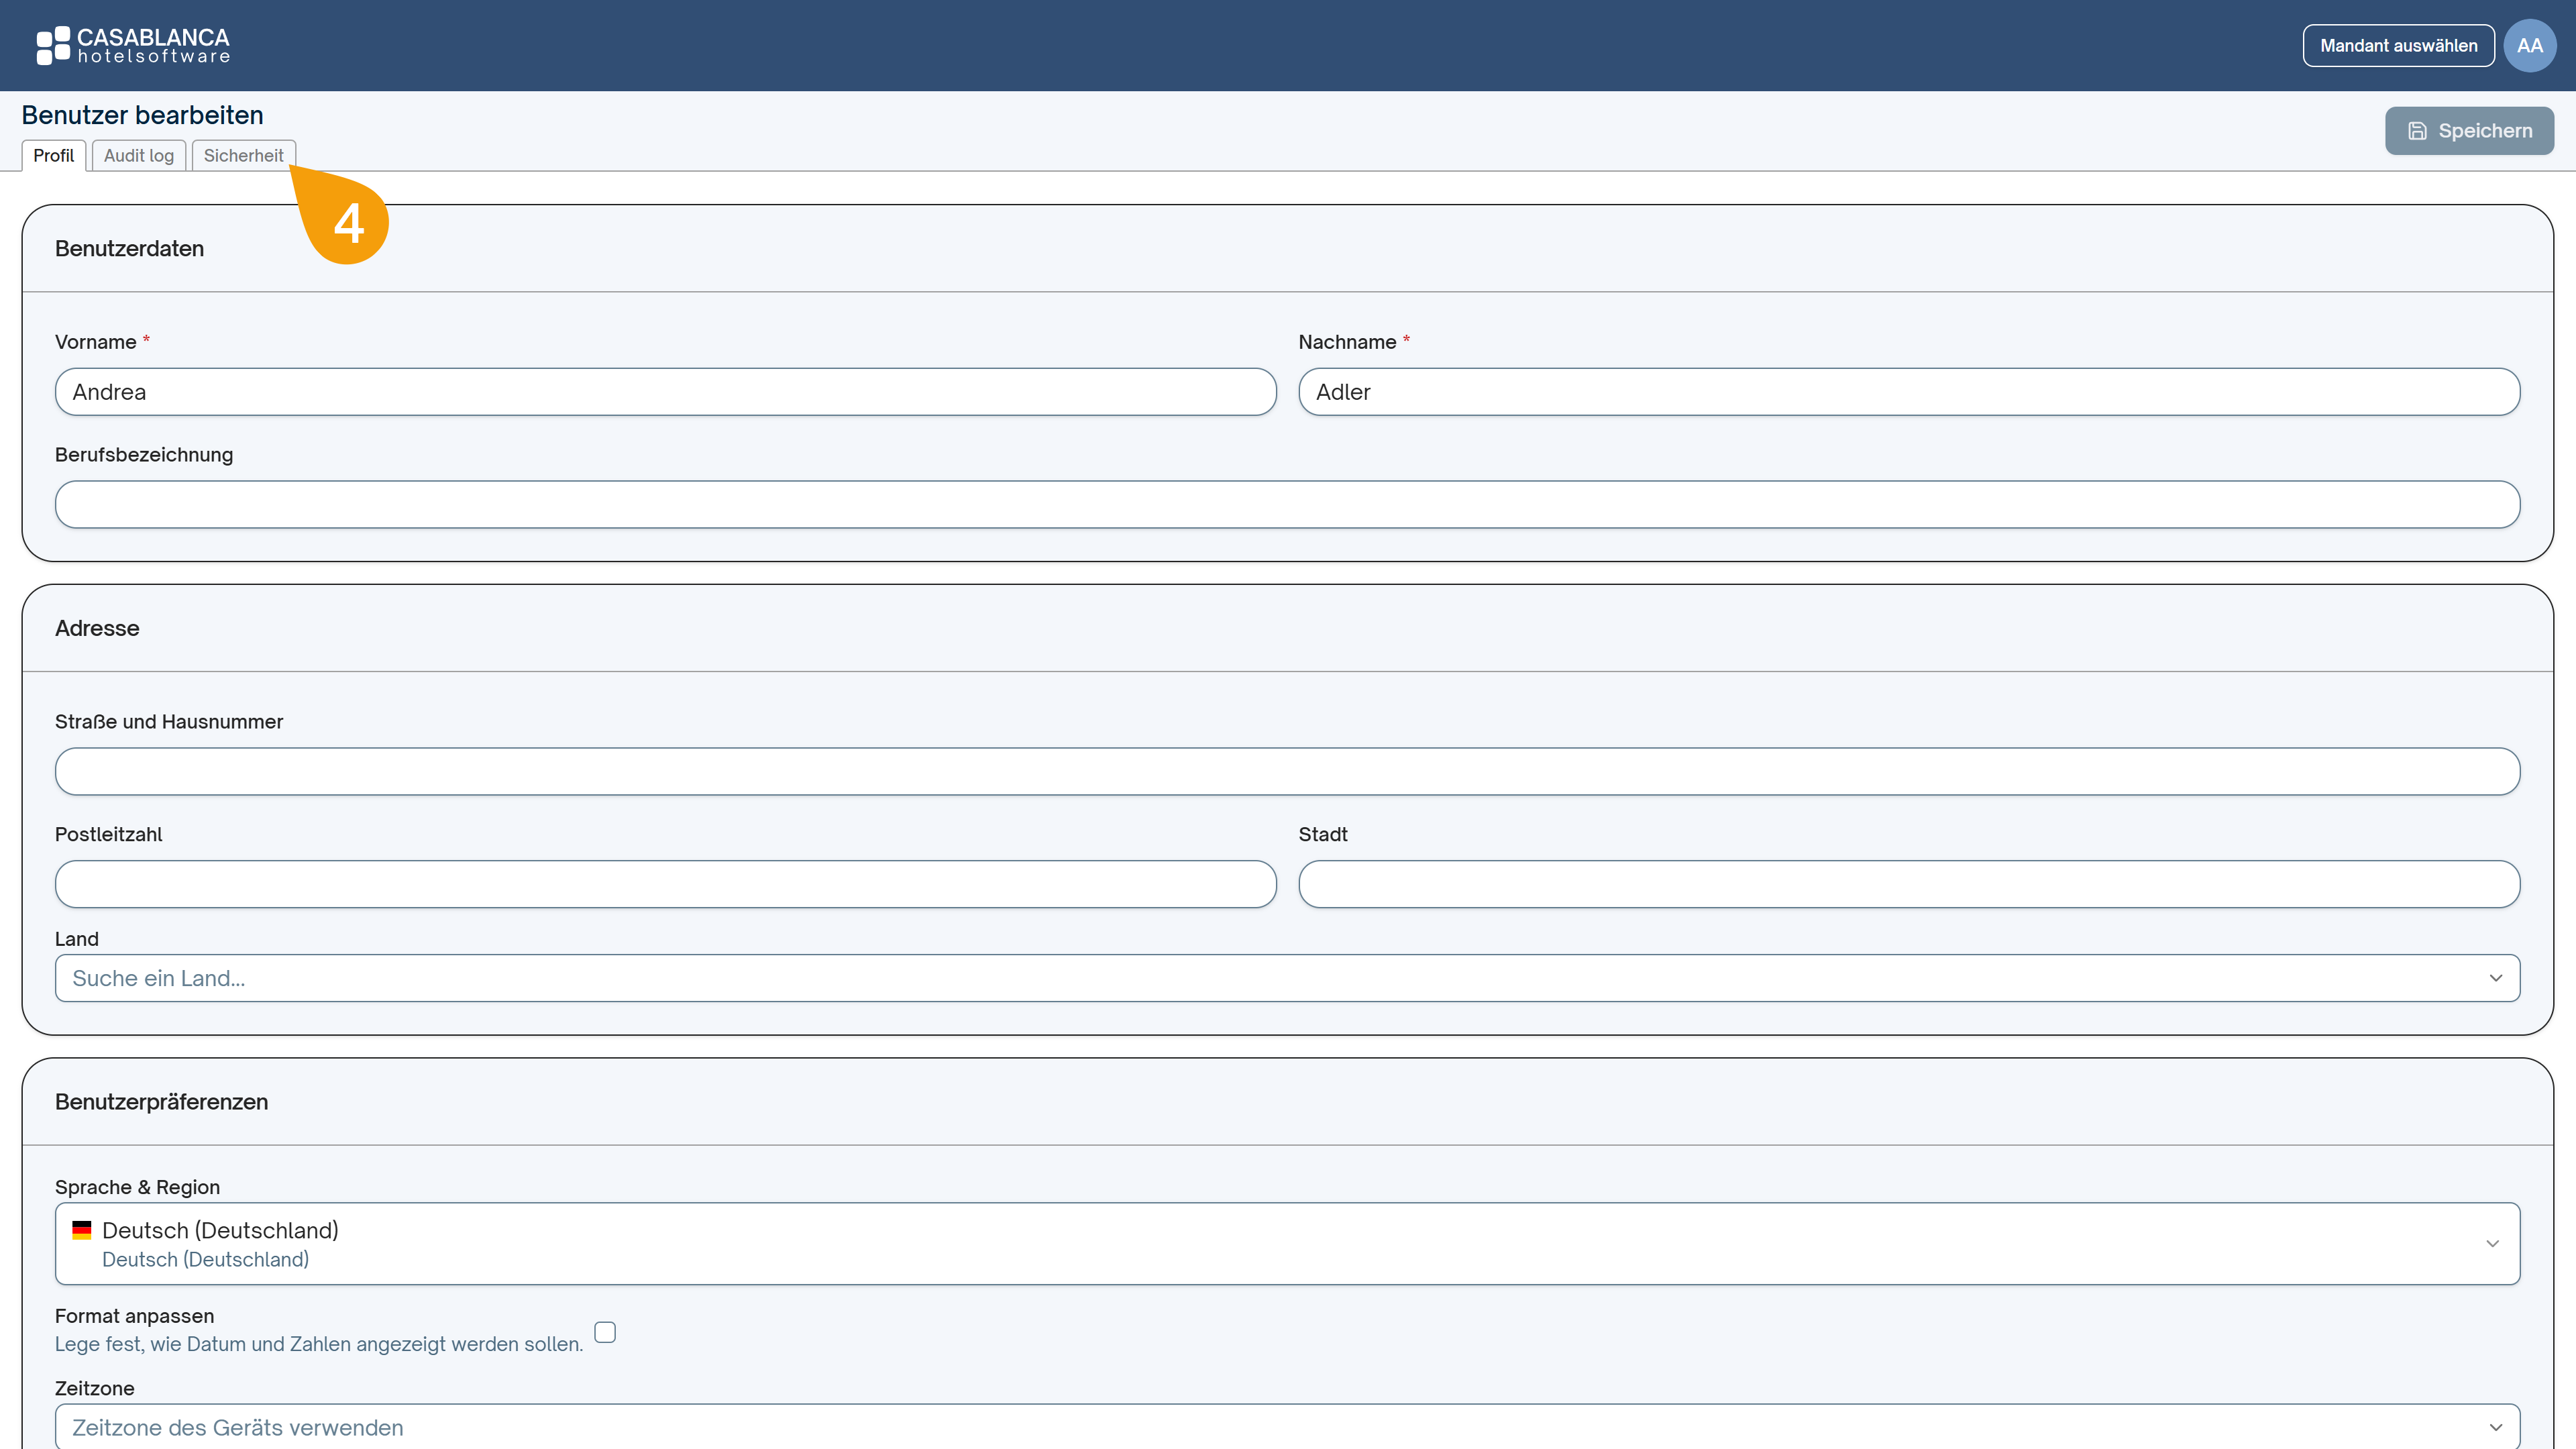Click the orange step 4 marker

(x=343, y=217)
